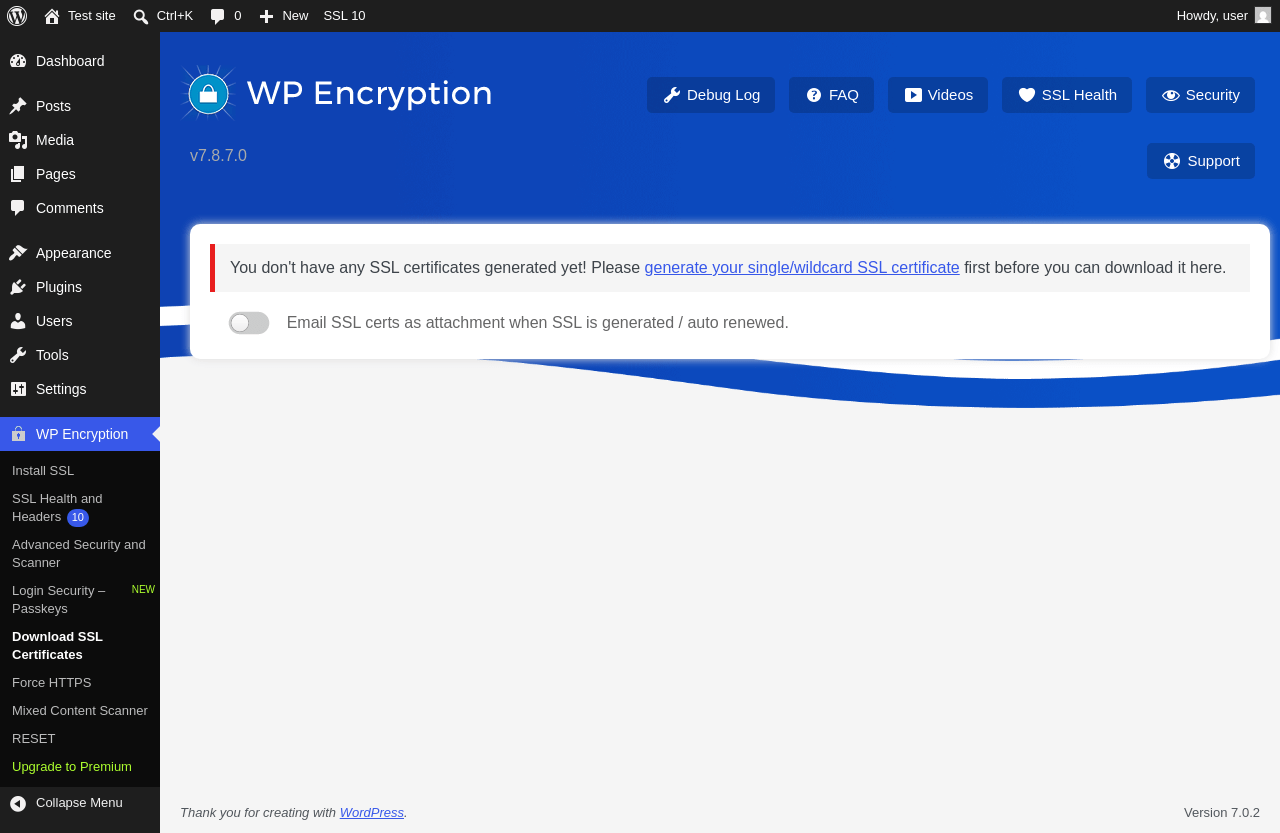Follow the generate SSL certificate link
The image size is (1280, 833).
pyautogui.click(x=802, y=268)
